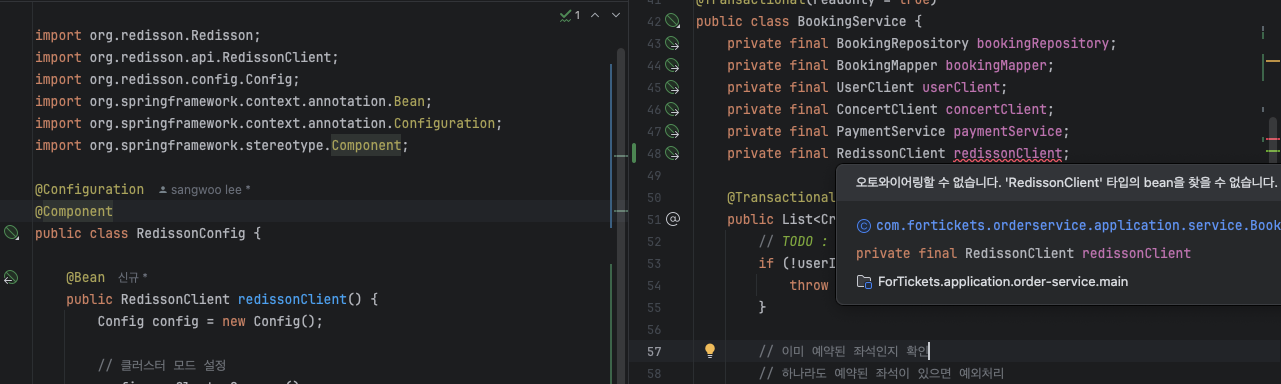Click autowired dependency icon on line 43
The width and height of the screenshot is (1281, 384).
pyautogui.click(x=673, y=44)
